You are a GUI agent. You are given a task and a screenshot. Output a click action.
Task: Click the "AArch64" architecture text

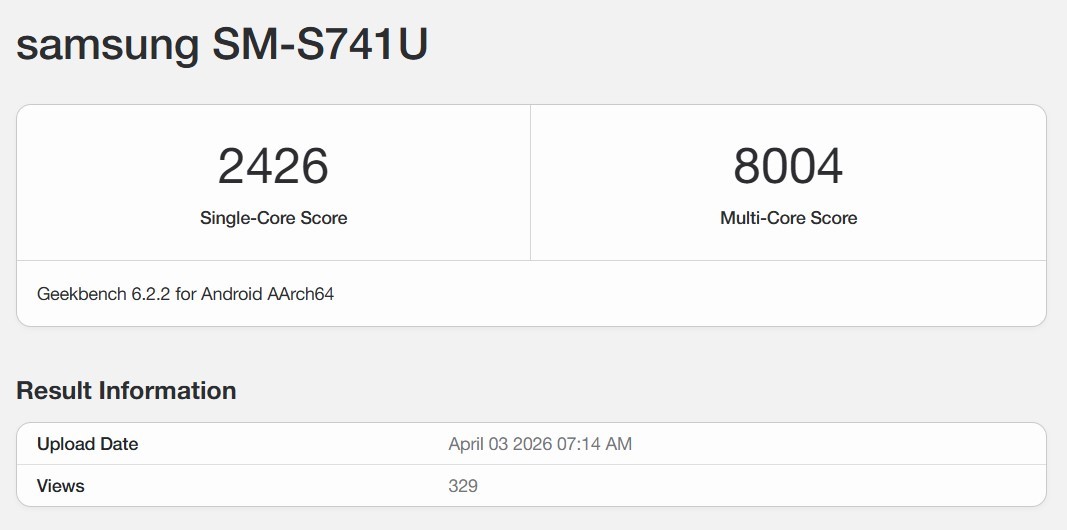point(301,294)
